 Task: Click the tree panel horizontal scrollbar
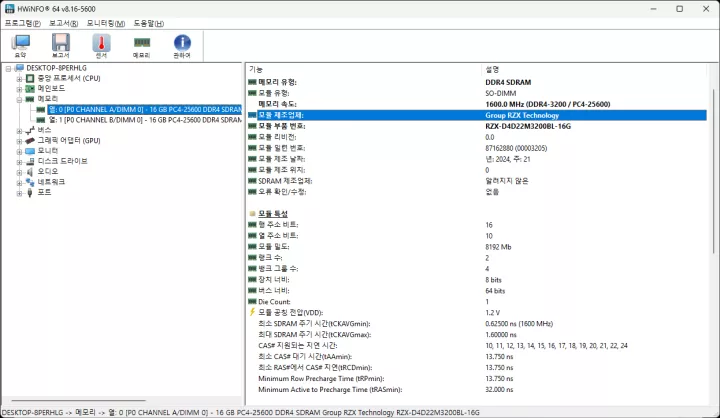(79, 400)
